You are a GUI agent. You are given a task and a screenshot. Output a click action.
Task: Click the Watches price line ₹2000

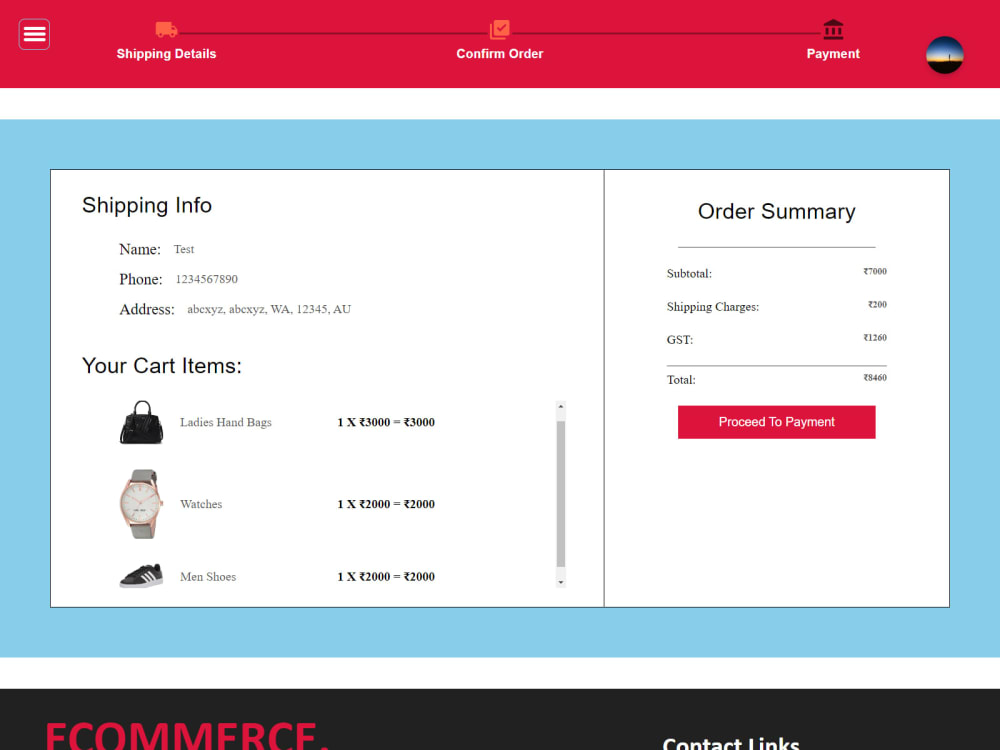386,504
